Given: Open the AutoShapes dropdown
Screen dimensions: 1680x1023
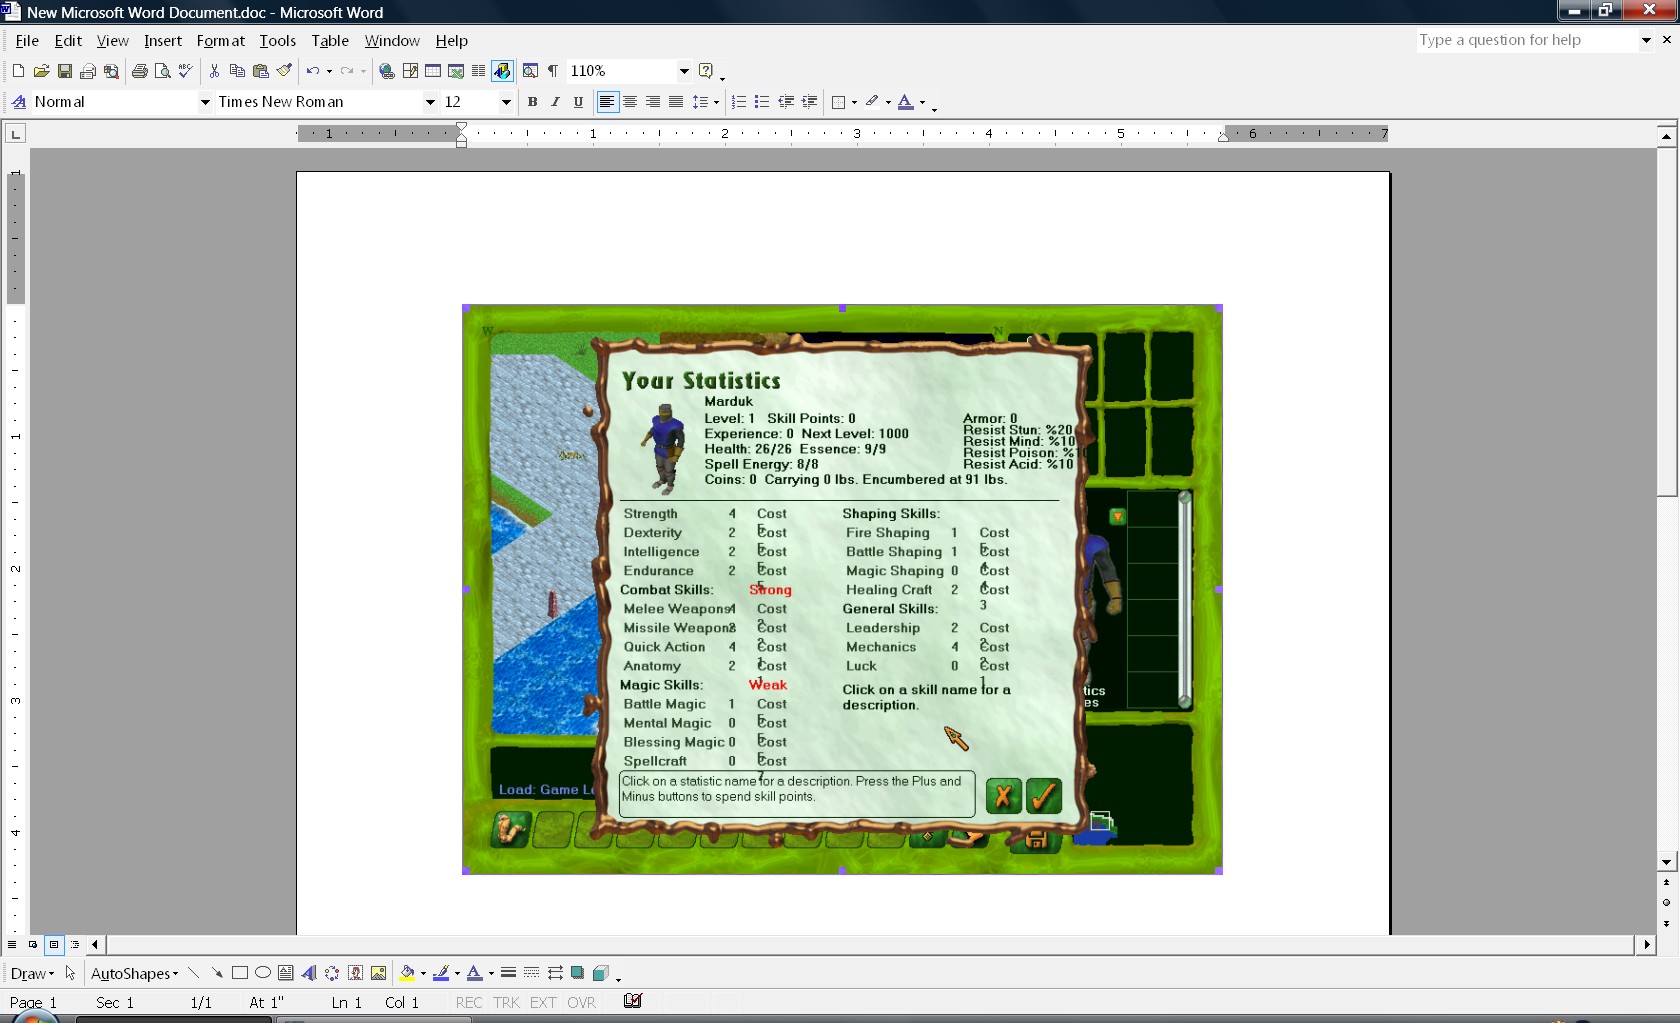Looking at the screenshot, I should click(135, 973).
